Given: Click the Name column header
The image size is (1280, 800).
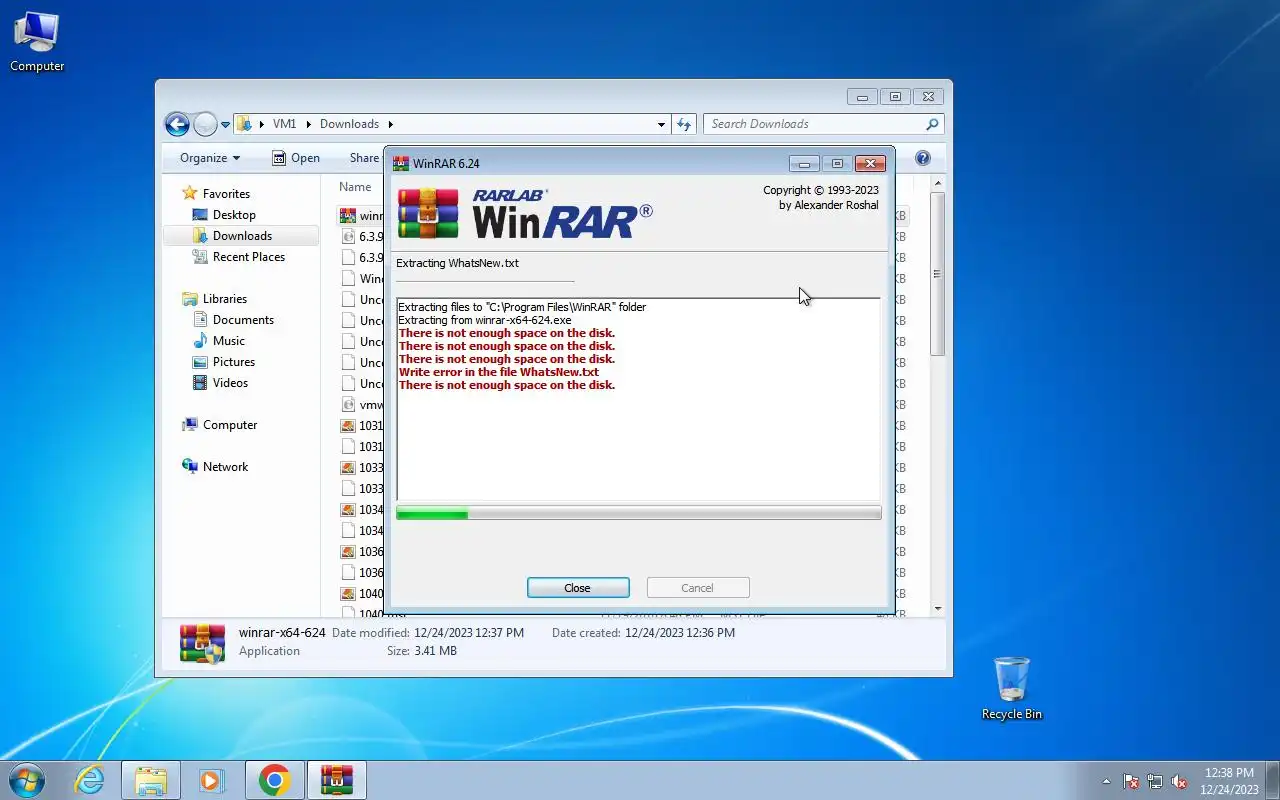Looking at the screenshot, I should (355, 187).
